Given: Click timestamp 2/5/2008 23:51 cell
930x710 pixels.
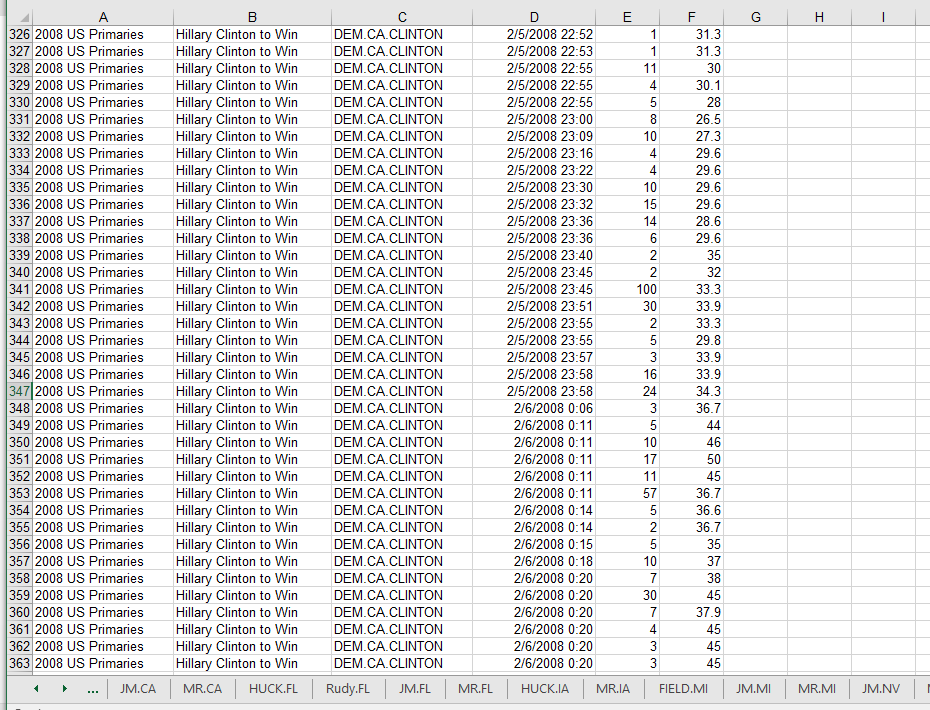Looking at the screenshot, I should pyautogui.click(x=534, y=307).
